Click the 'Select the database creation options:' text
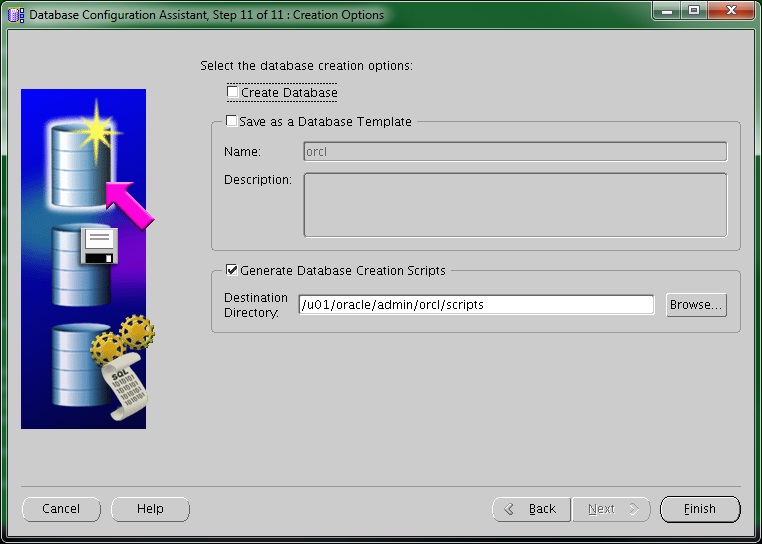 (306, 66)
